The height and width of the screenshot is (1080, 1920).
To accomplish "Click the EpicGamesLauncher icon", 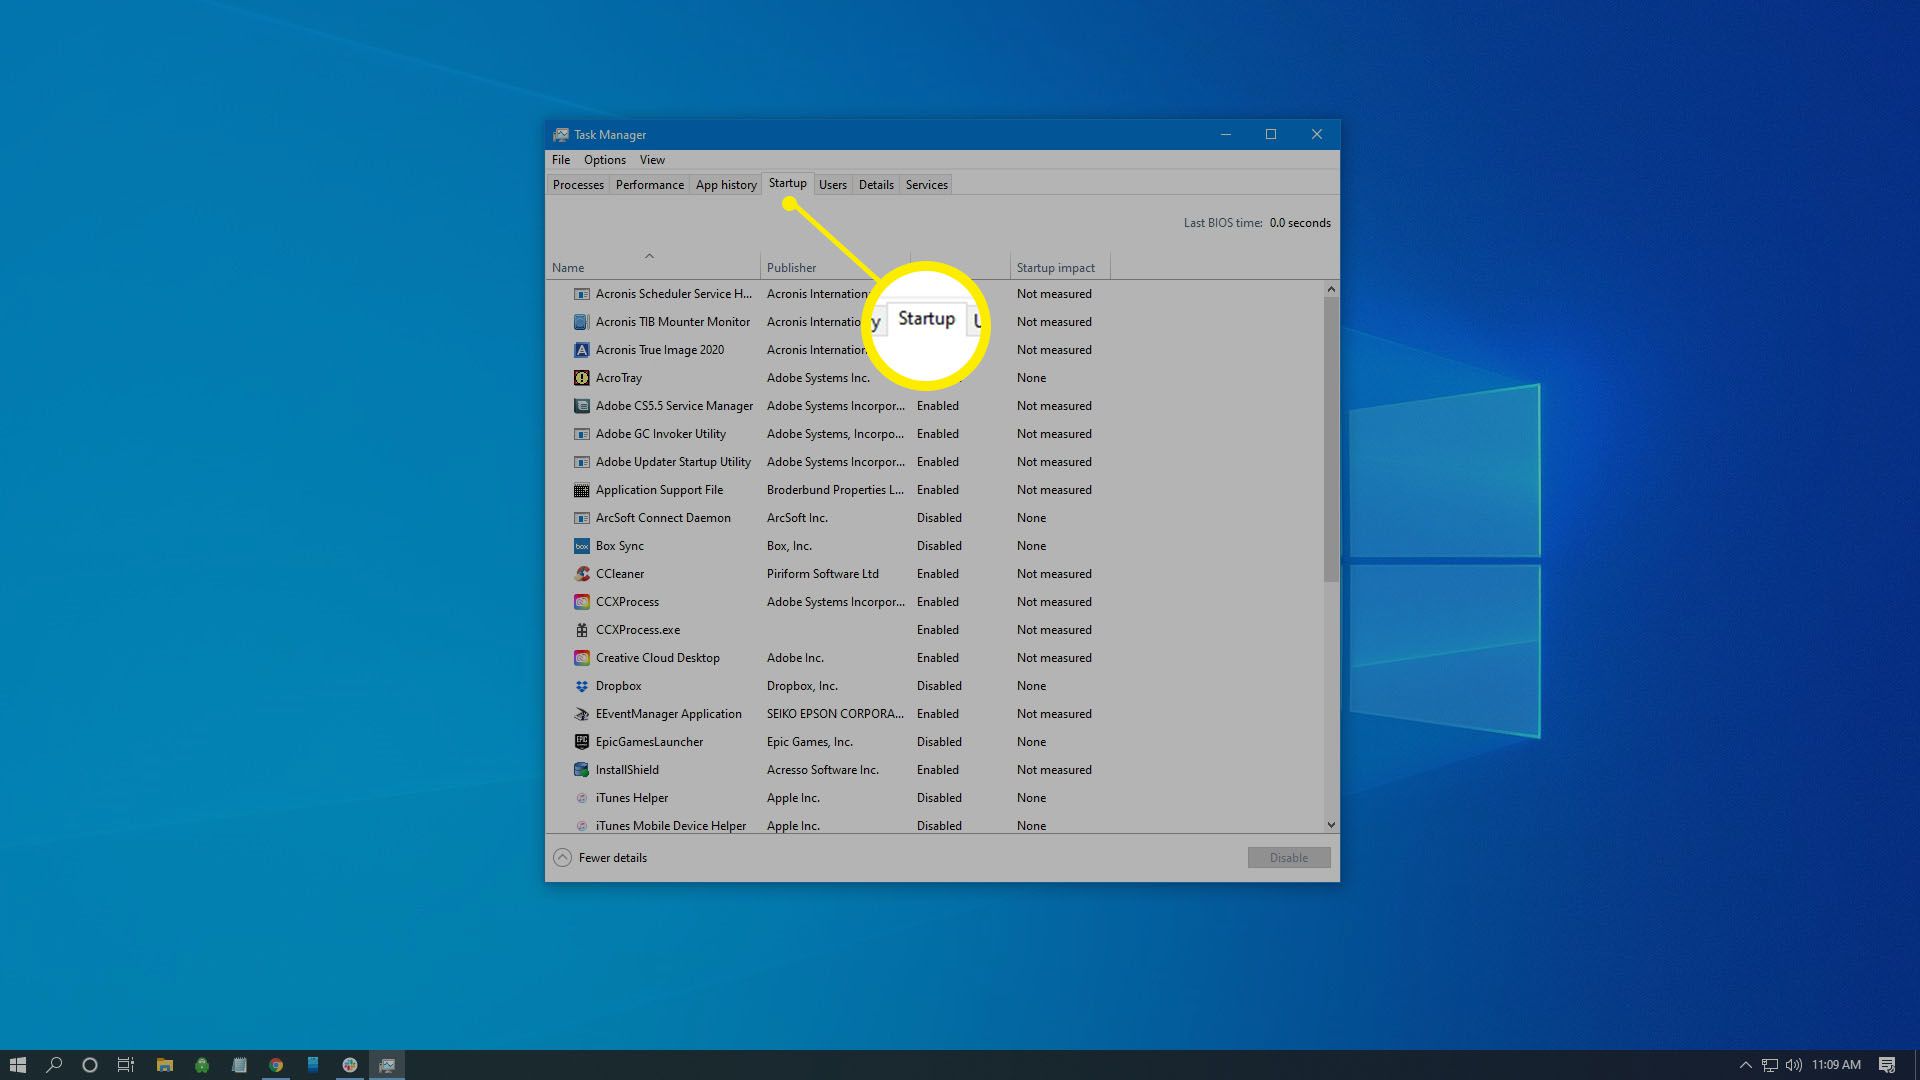I will (580, 741).
